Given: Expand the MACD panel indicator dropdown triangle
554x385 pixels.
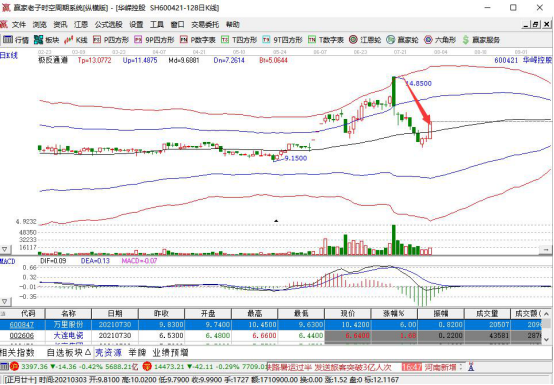Looking at the screenshot, I should pyautogui.click(x=5, y=302).
